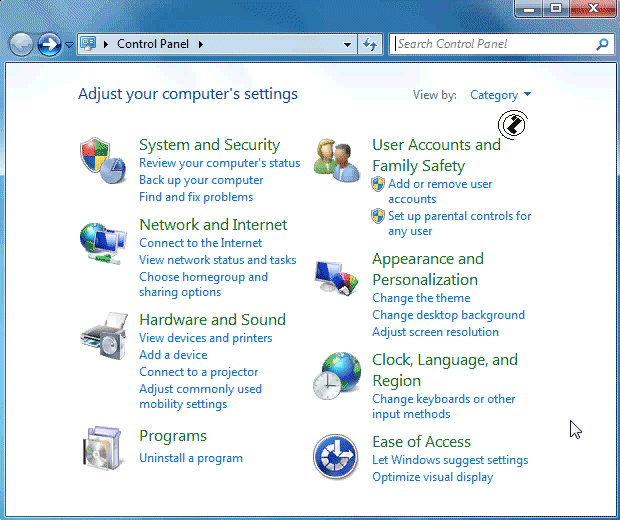Click Change keyboards or other input methods
This screenshot has width=620, height=520.
click(444, 406)
